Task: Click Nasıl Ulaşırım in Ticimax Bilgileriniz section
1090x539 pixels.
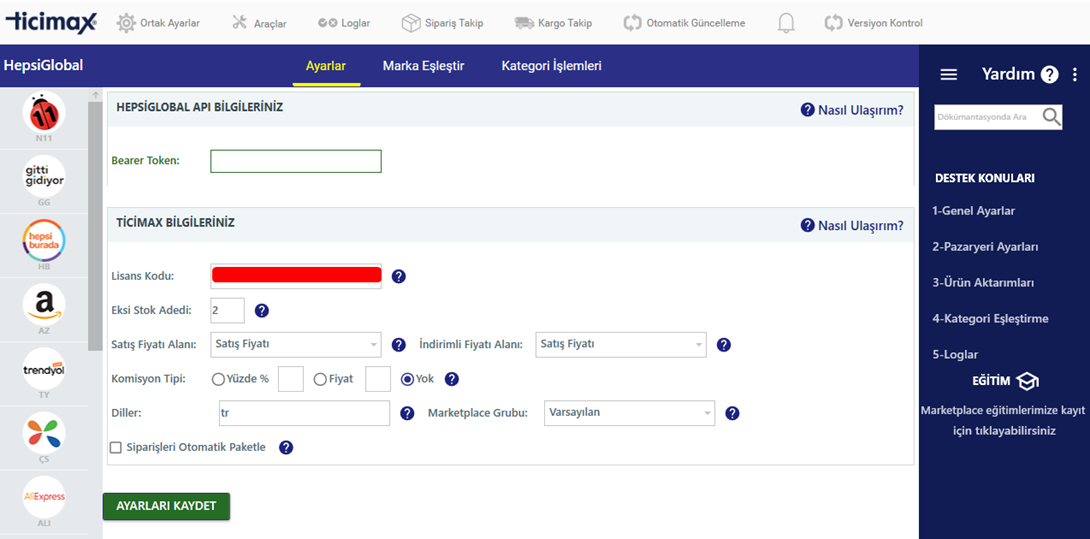Action: click(x=852, y=225)
